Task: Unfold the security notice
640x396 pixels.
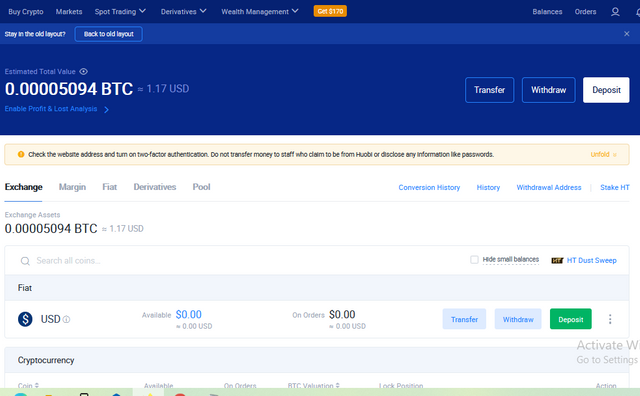Action: (x=603, y=154)
